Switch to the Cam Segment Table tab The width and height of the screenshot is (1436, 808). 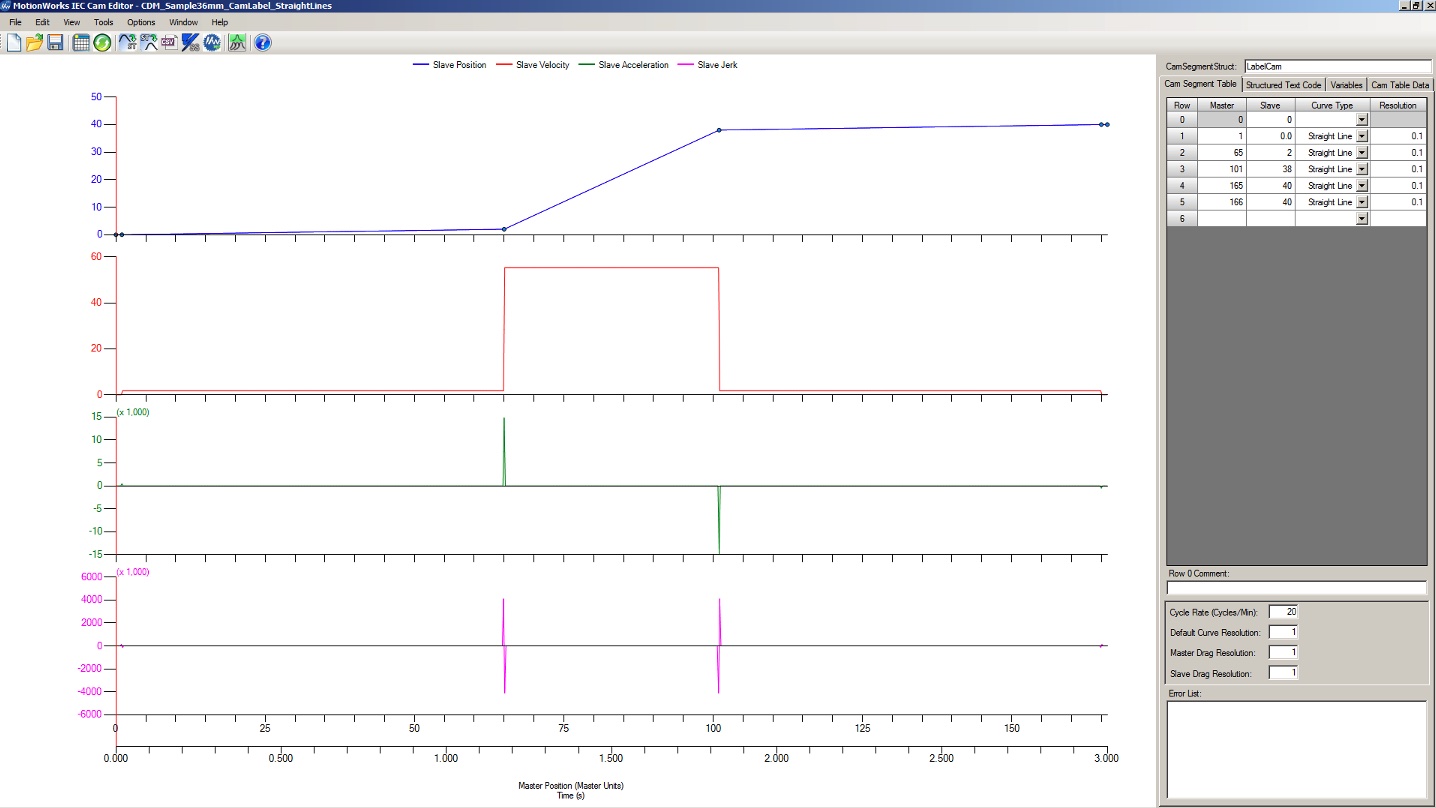click(x=1200, y=84)
